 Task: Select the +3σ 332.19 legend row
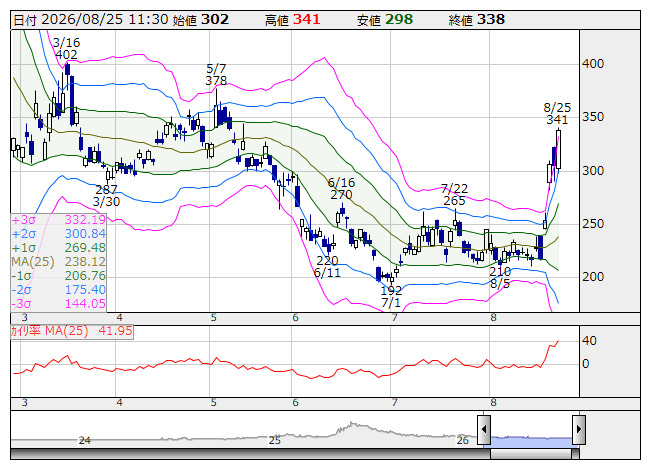[59, 220]
